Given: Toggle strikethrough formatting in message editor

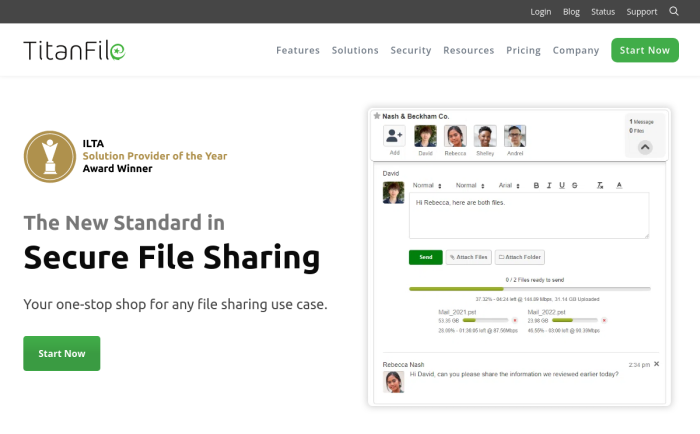Looking at the screenshot, I should point(575,185).
